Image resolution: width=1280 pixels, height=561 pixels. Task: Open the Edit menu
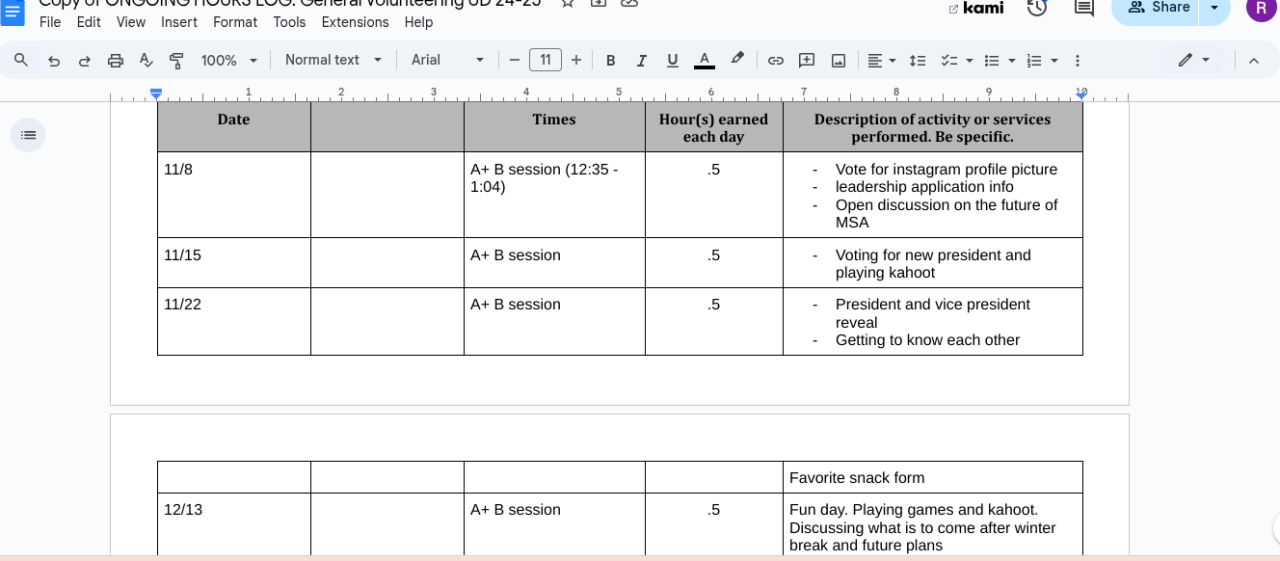point(89,22)
